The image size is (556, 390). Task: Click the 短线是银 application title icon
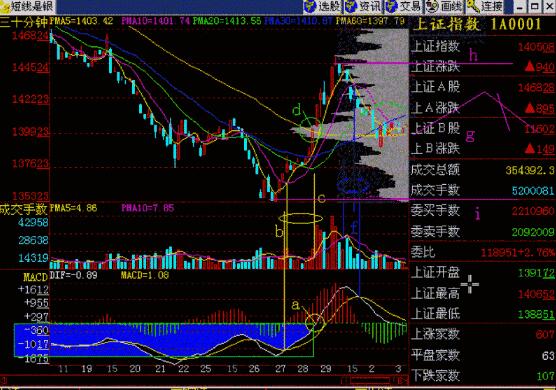5,6
